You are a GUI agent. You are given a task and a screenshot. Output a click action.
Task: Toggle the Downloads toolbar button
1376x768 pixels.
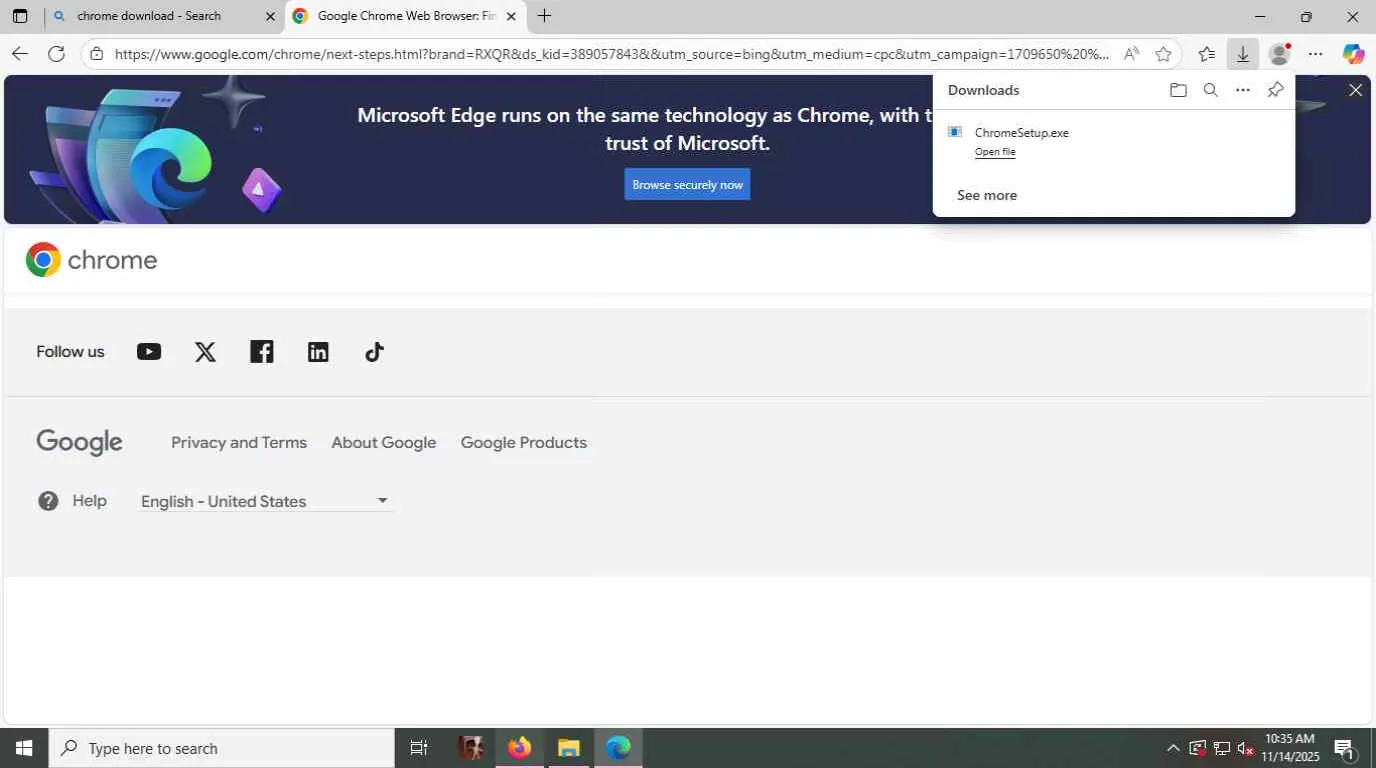(x=1243, y=54)
